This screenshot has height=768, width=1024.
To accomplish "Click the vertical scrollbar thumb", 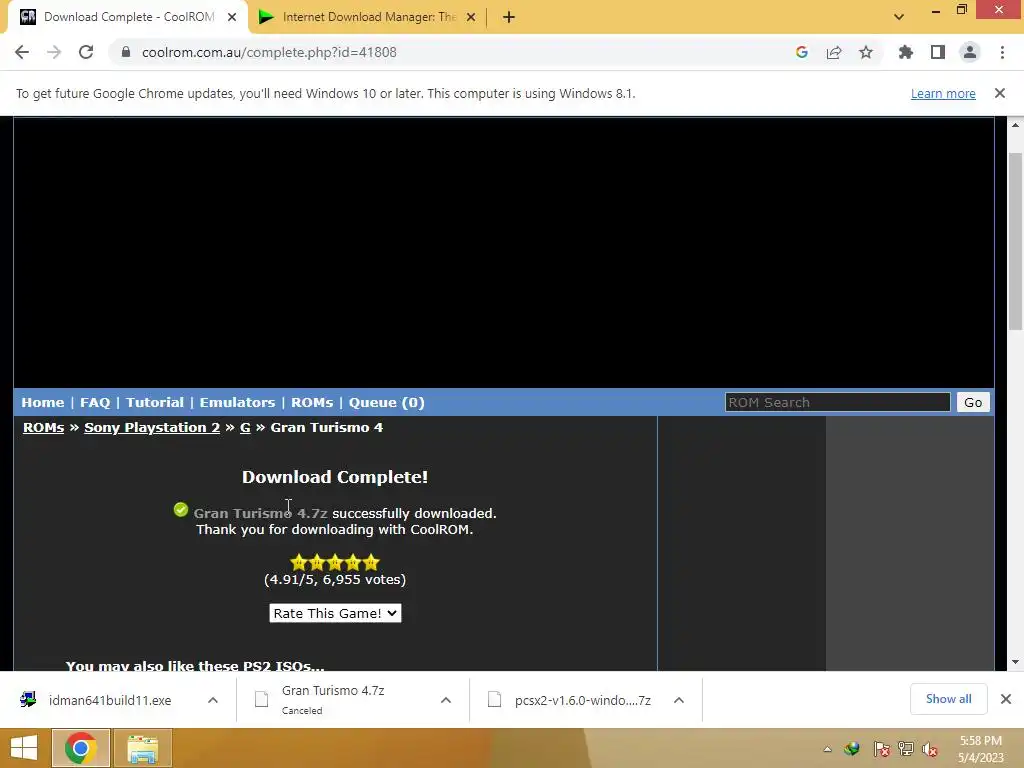I will point(1016,240).
